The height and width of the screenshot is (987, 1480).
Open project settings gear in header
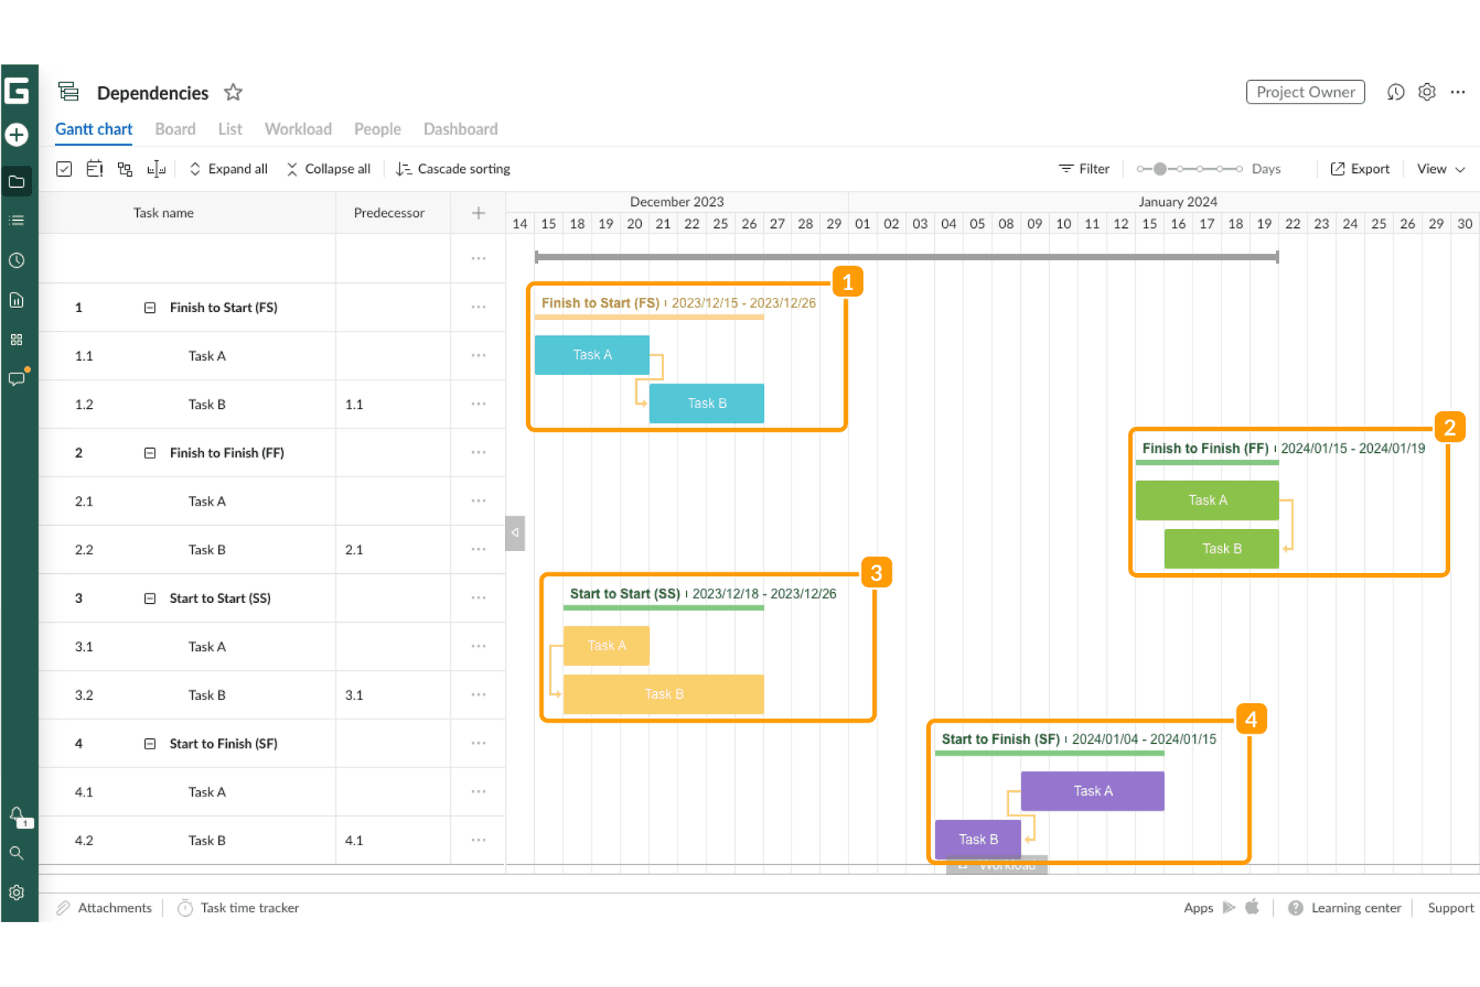pyautogui.click(x=1427, y=92)
